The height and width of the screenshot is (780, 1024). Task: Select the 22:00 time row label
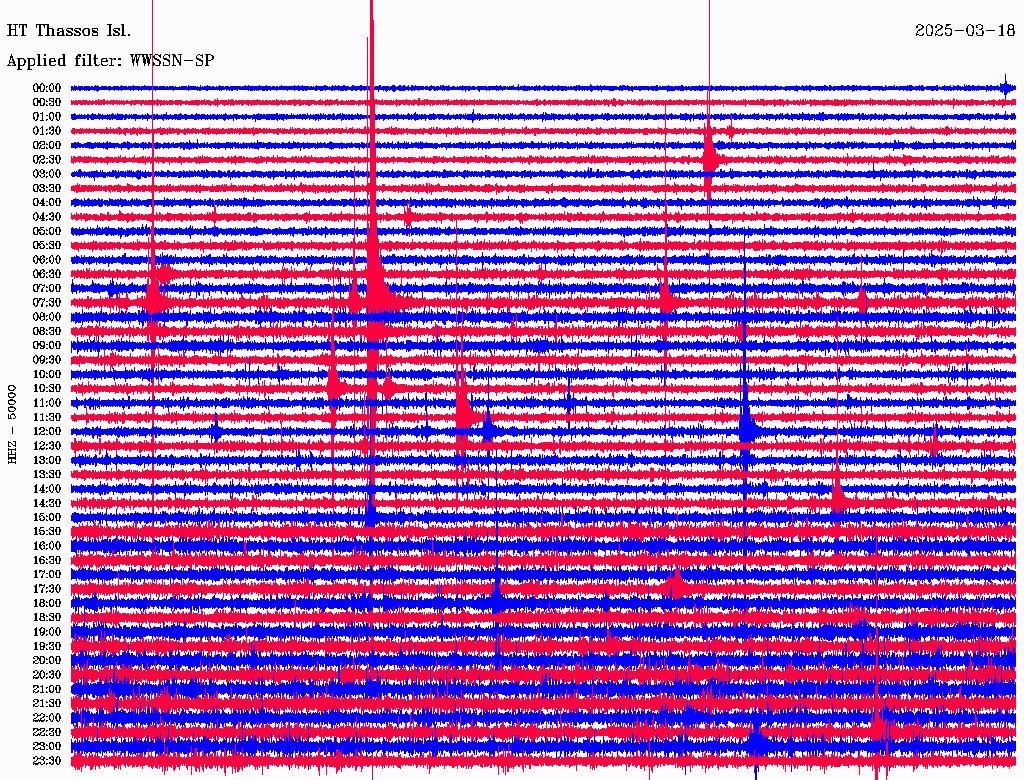tap(47, 718)
